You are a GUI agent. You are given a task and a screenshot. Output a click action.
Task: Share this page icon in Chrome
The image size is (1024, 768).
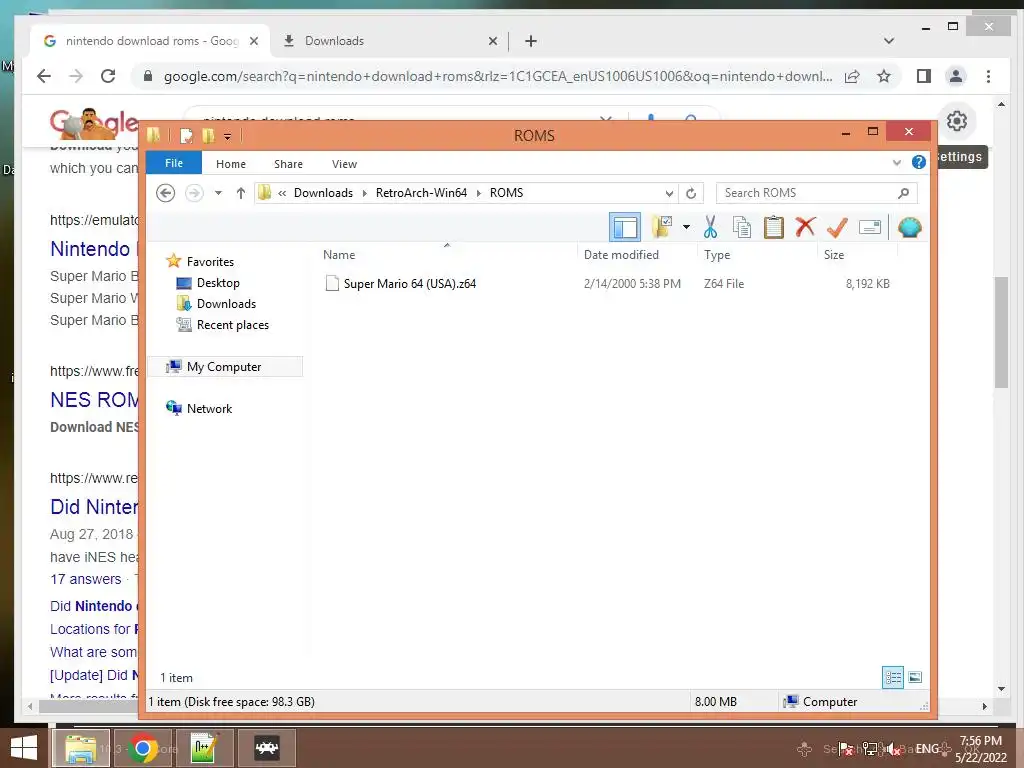coord(852,76)
